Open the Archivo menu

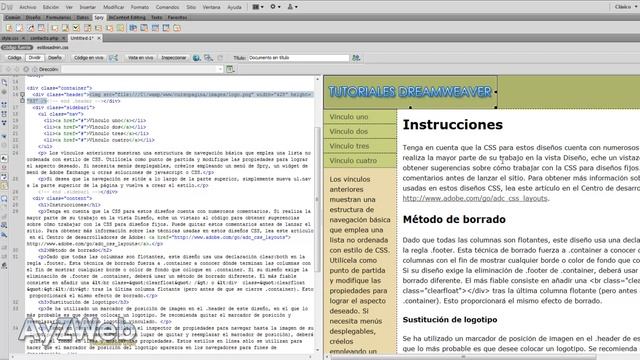tap(28, 7)
